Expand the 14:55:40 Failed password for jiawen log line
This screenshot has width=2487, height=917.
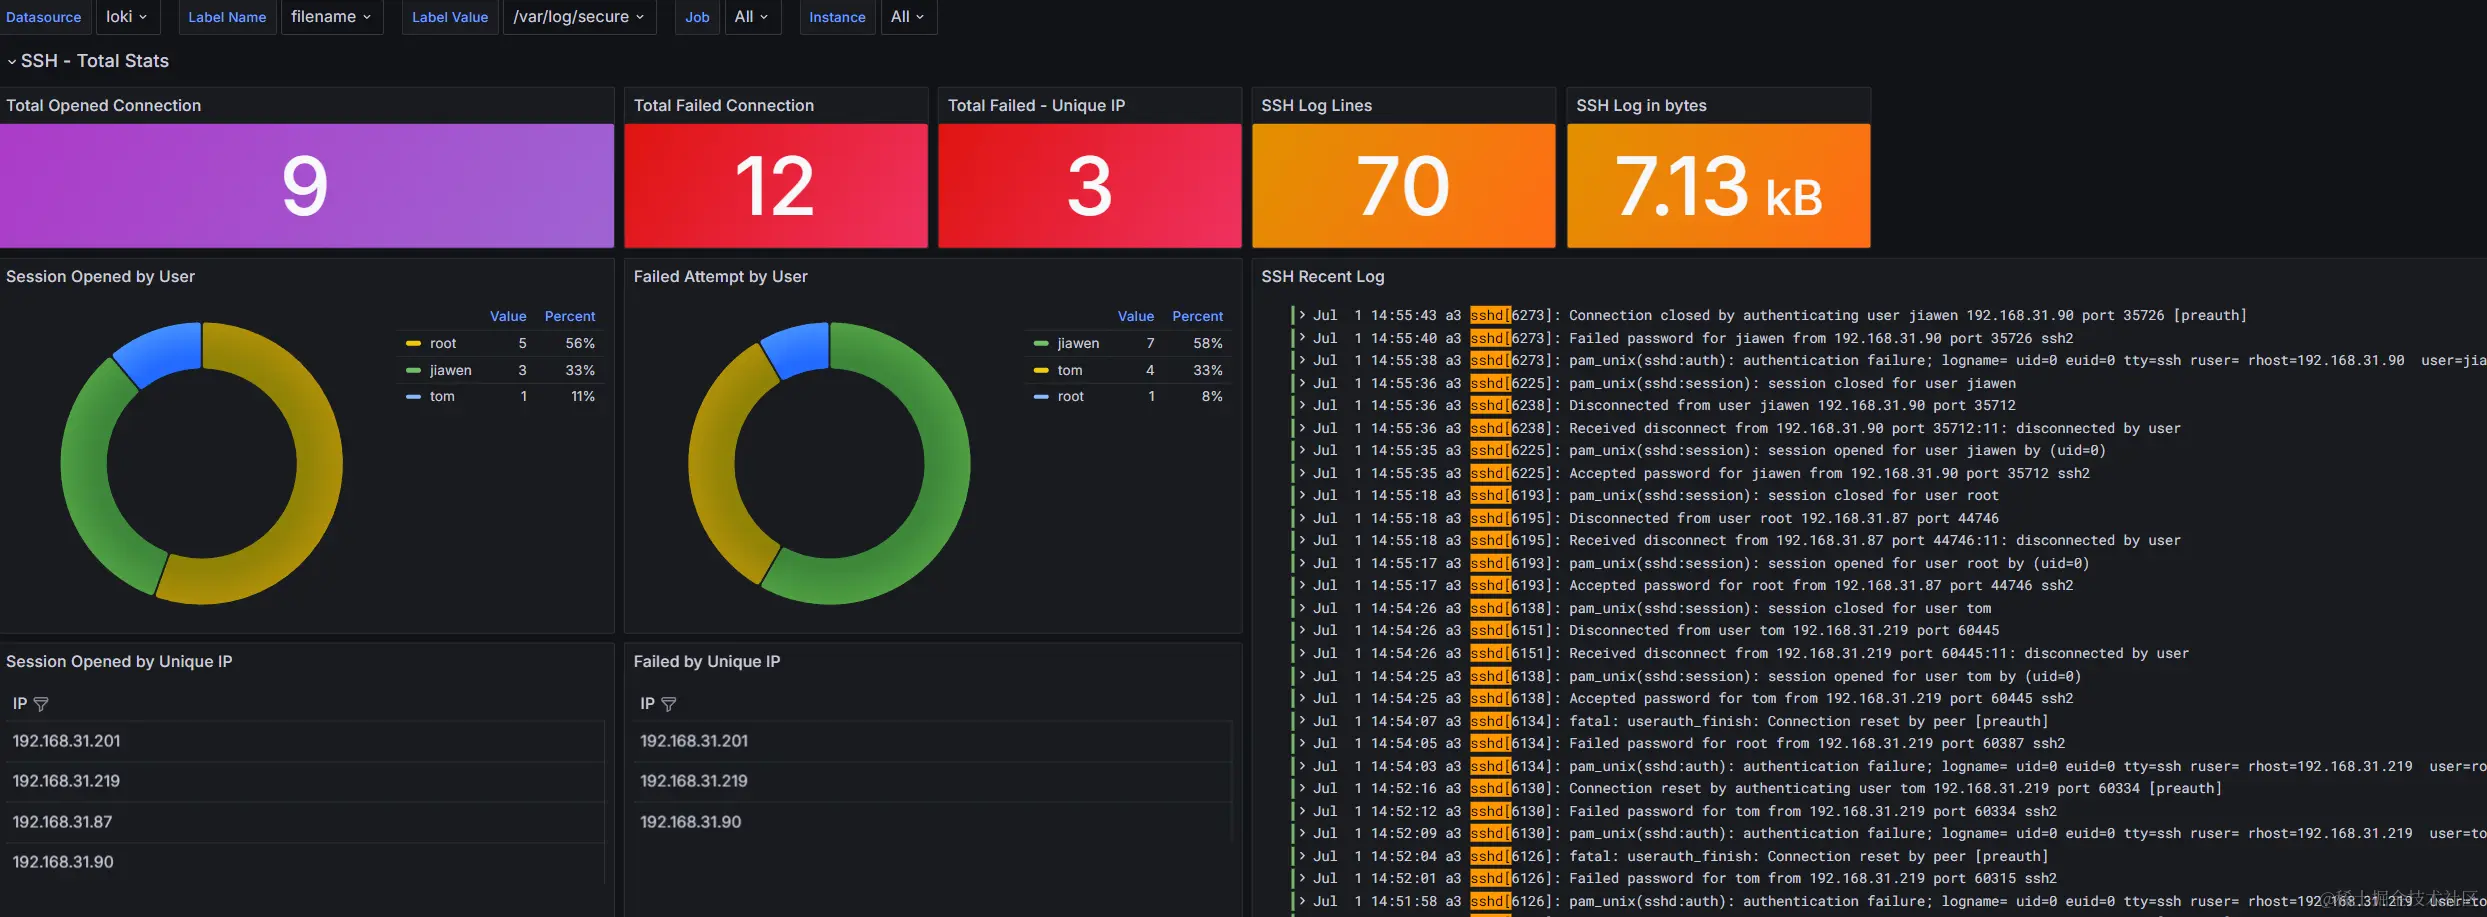[x=1302, y=338]
